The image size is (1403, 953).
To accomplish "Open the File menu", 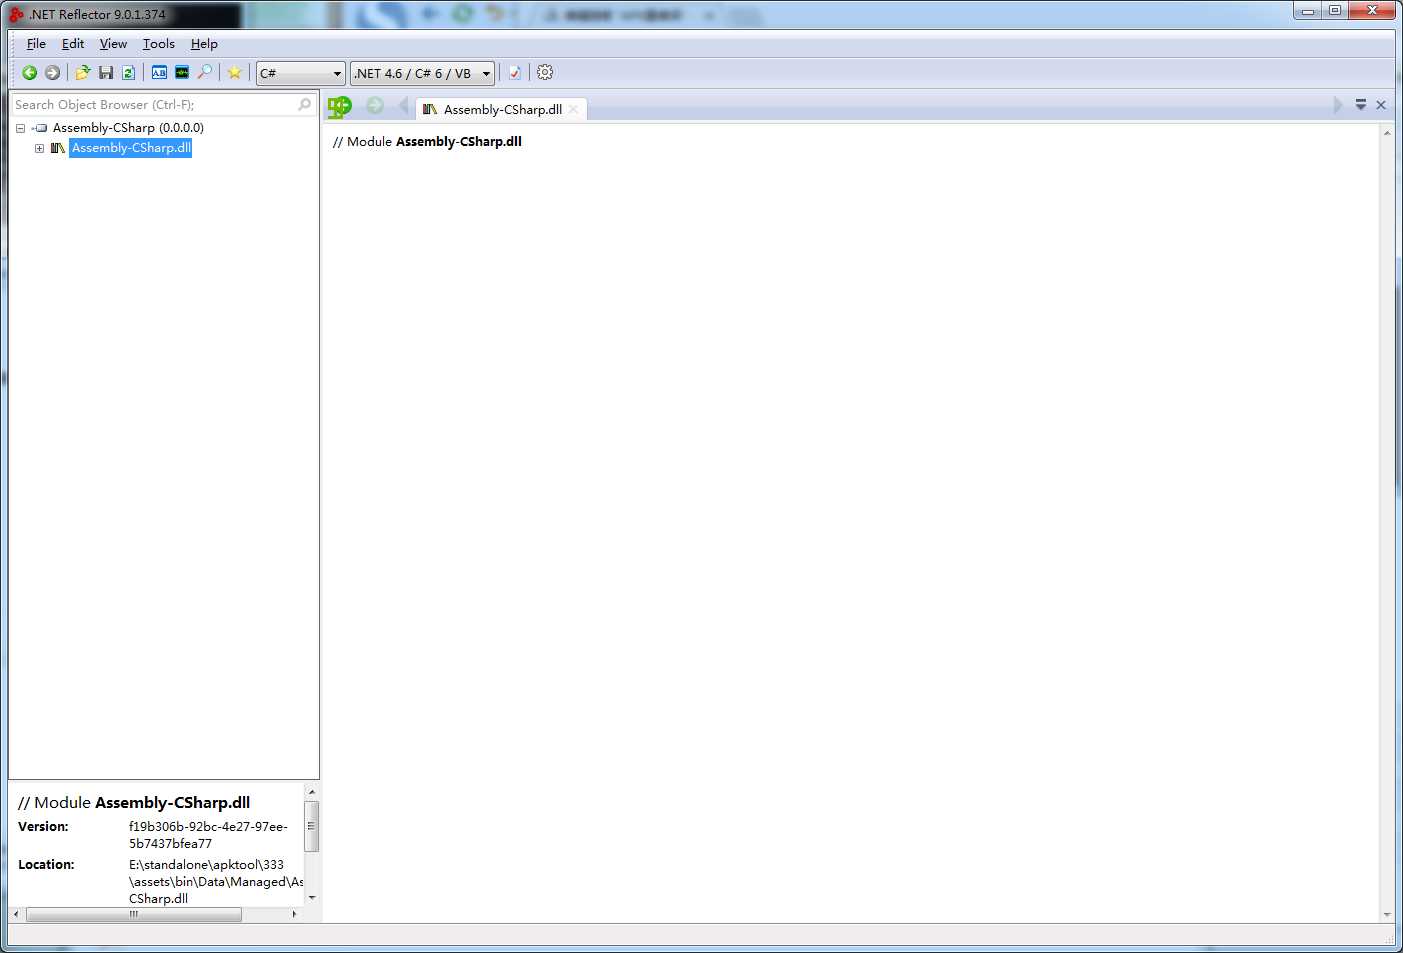I will [36, 44].
